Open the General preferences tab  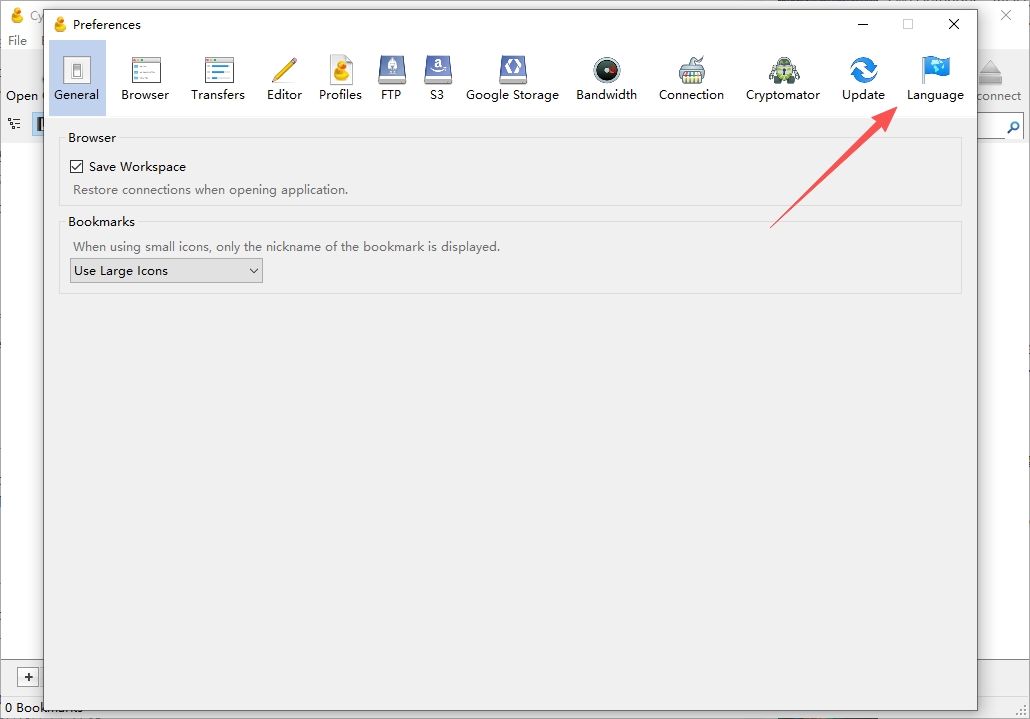click(x=77, y=78)
